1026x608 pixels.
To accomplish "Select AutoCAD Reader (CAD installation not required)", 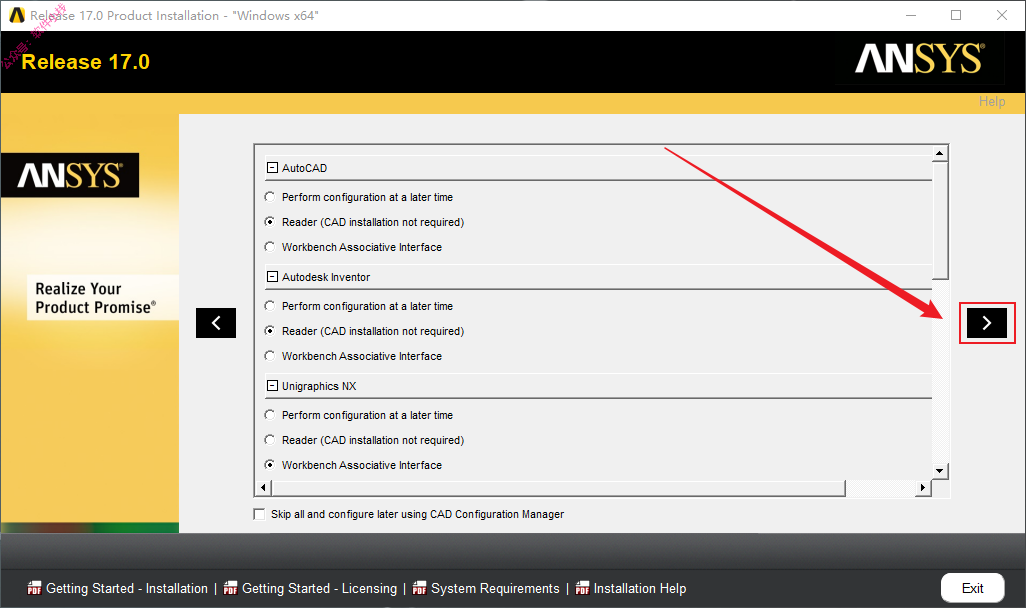I will point(270,222).
